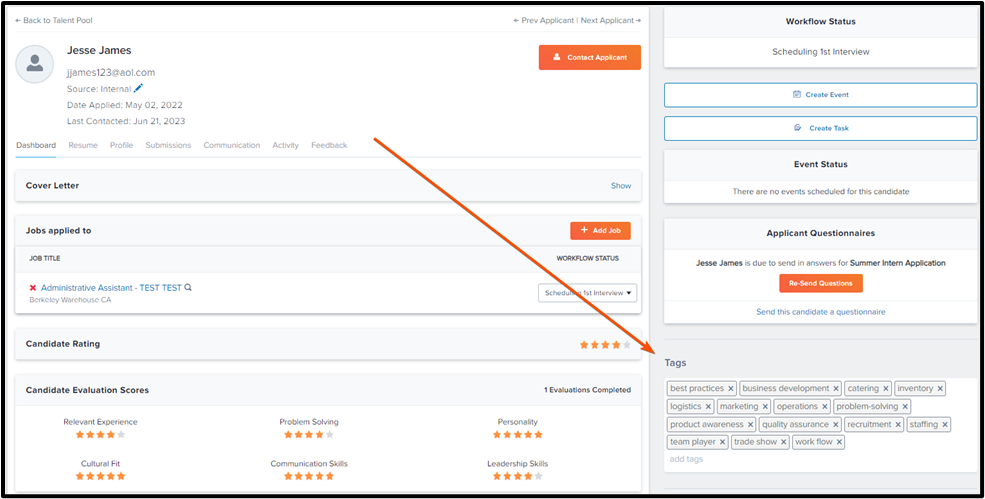Show the Cover Letter section
This screenshot has width=985, height=499.
pyautogui.click(x=621, y=186)
